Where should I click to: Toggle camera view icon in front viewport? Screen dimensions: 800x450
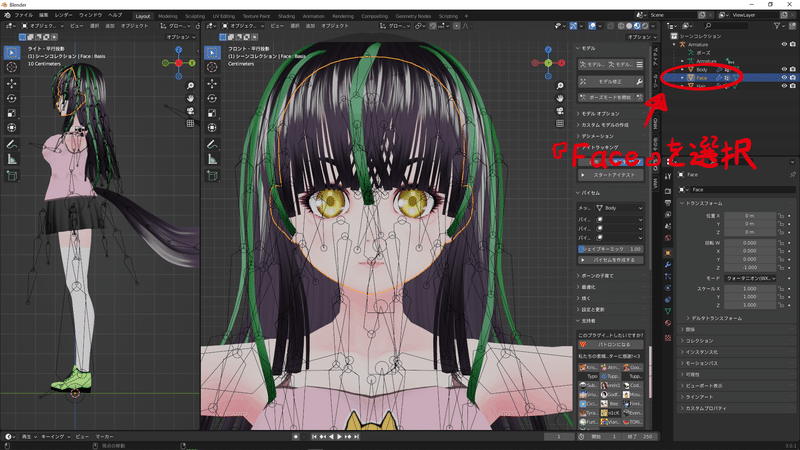[x=560, y=111]
